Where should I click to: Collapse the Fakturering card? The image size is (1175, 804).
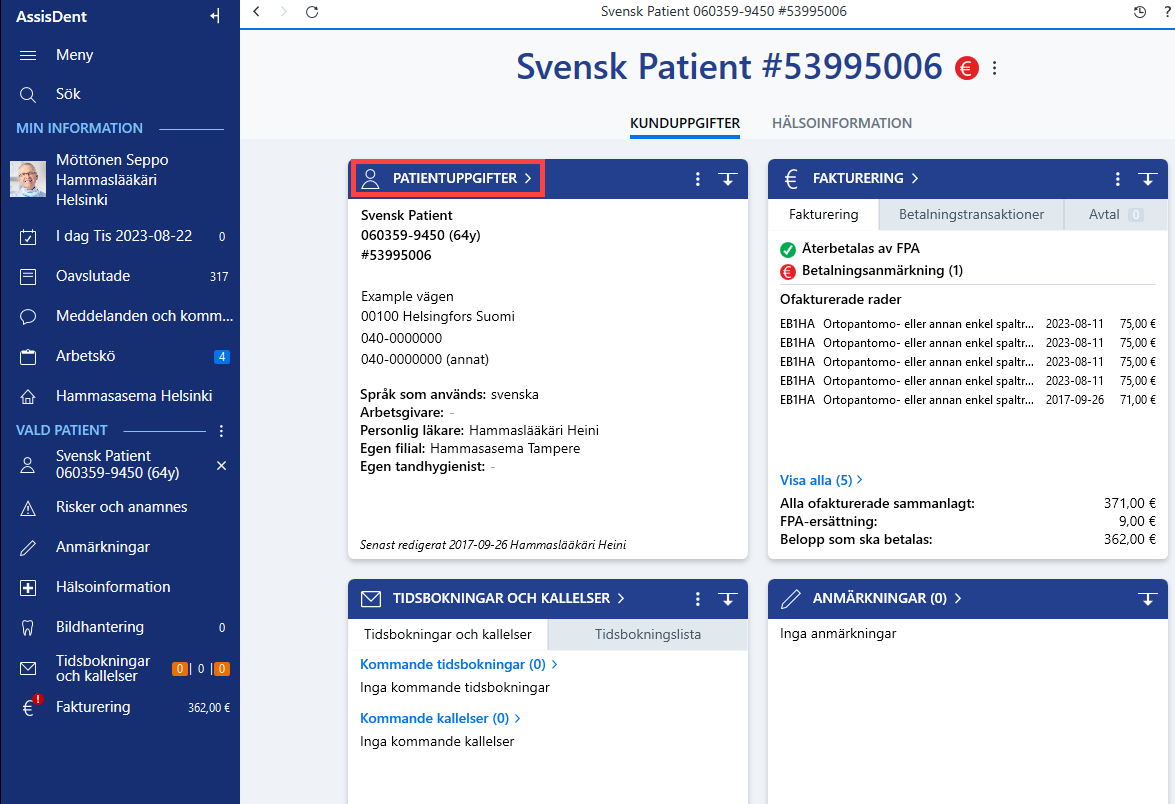[1147, 178]
